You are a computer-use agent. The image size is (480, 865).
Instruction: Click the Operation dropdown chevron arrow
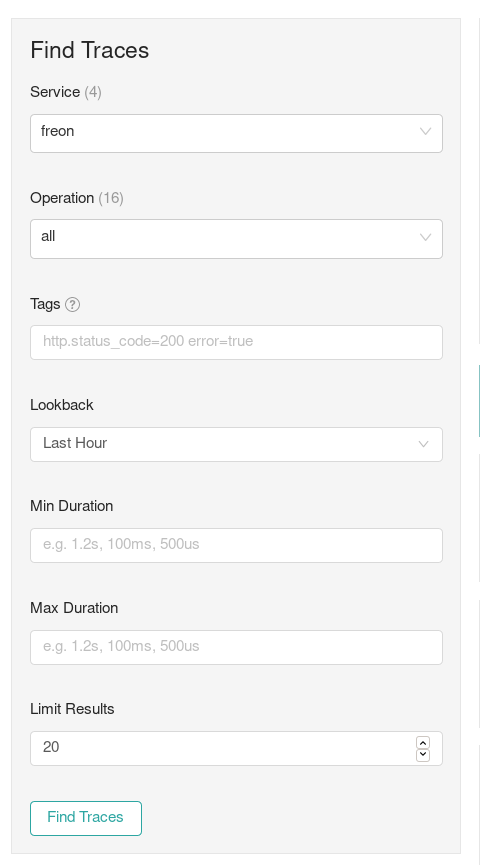coord(425,237)
